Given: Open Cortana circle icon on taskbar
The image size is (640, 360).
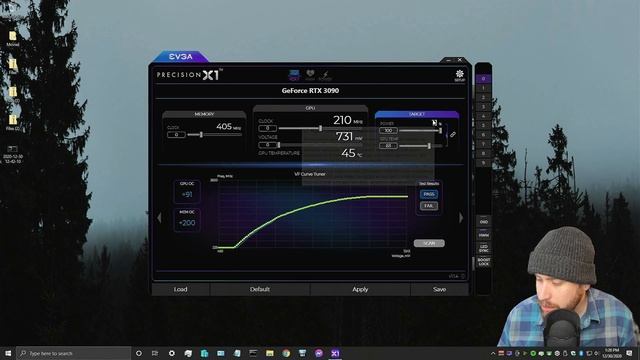Looking at the screenshot, I should [139, 353].
